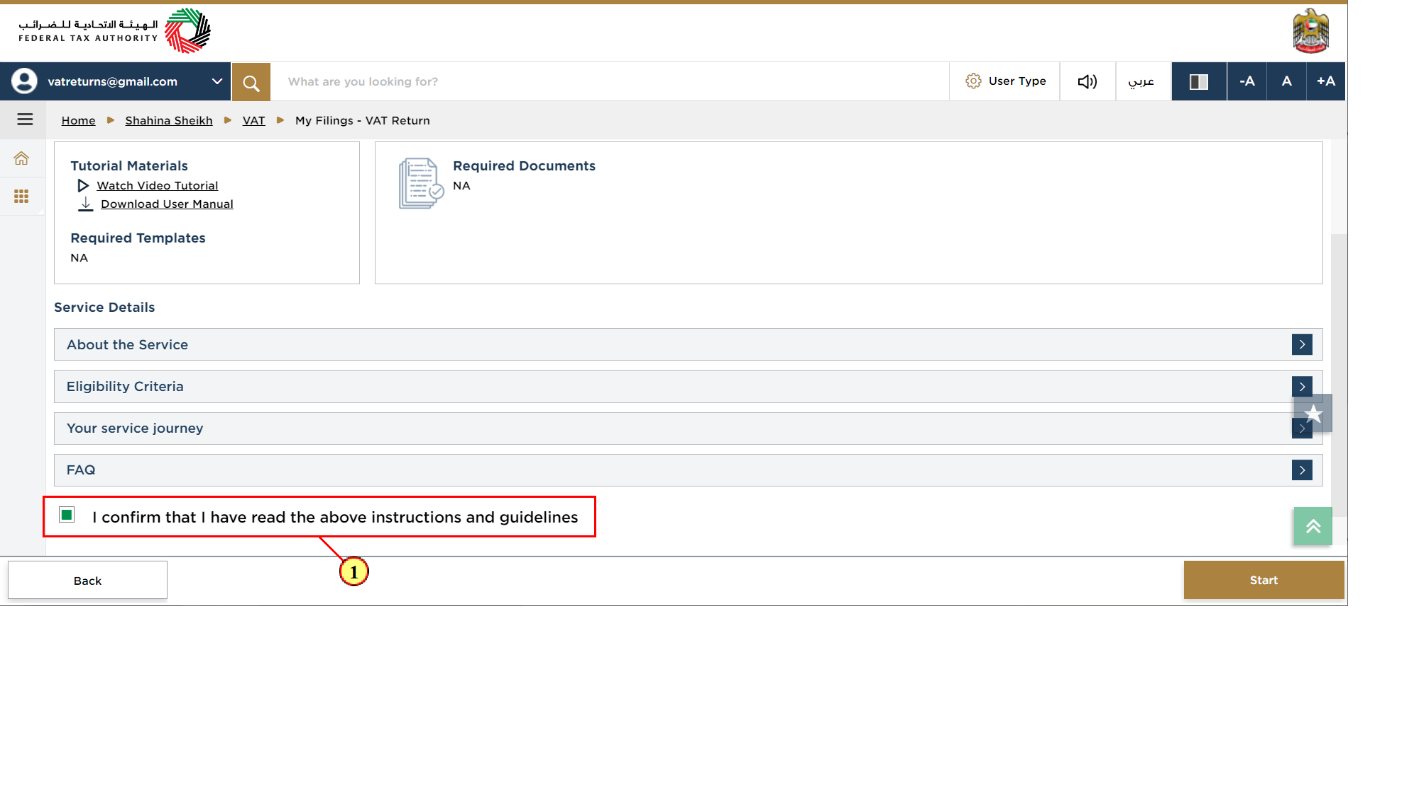
Task: Click the video play icon beside tutorial
Action: [x=83, y=185]
